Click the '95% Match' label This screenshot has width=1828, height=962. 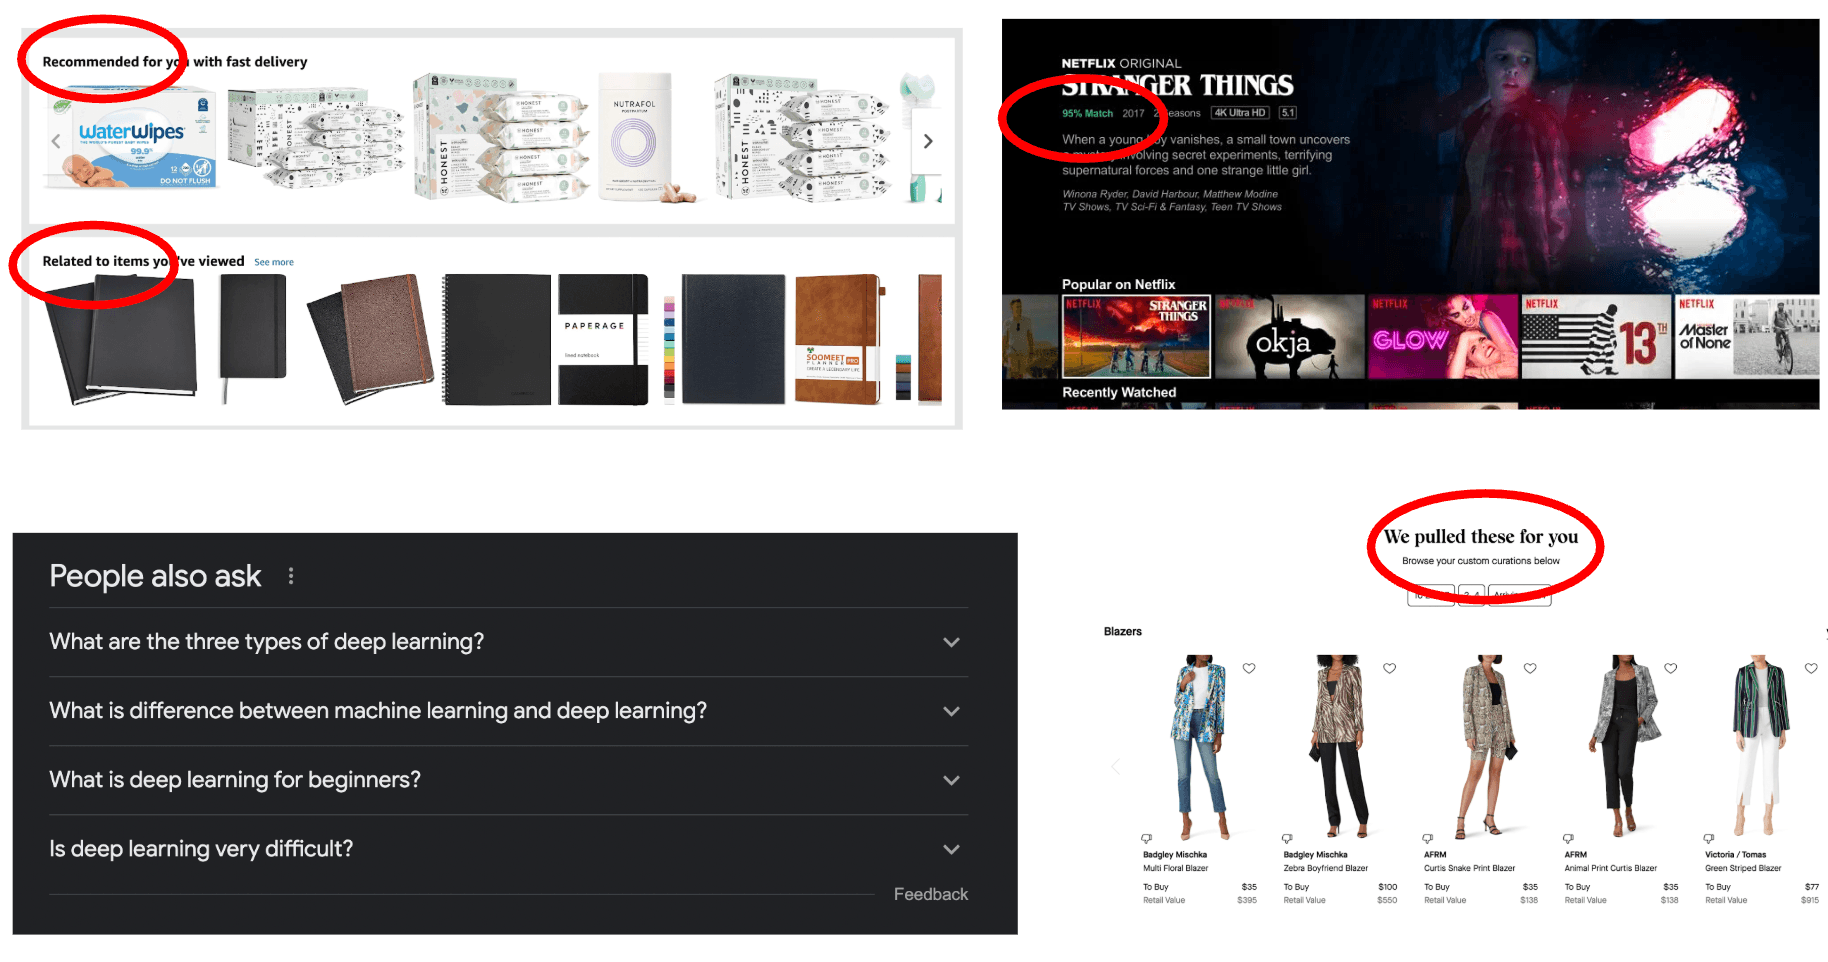pos(1087,113)
